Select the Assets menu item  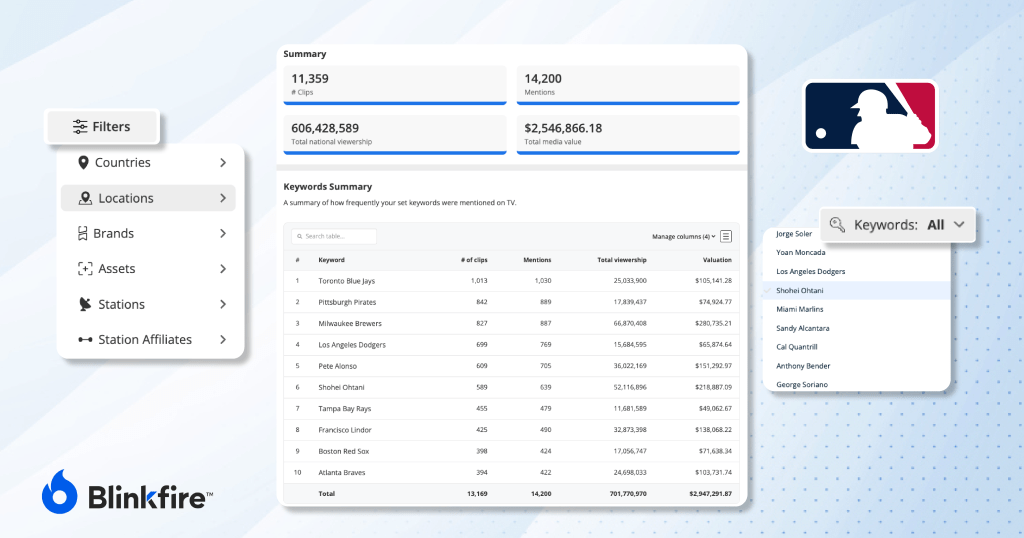[x=148, y=268]
